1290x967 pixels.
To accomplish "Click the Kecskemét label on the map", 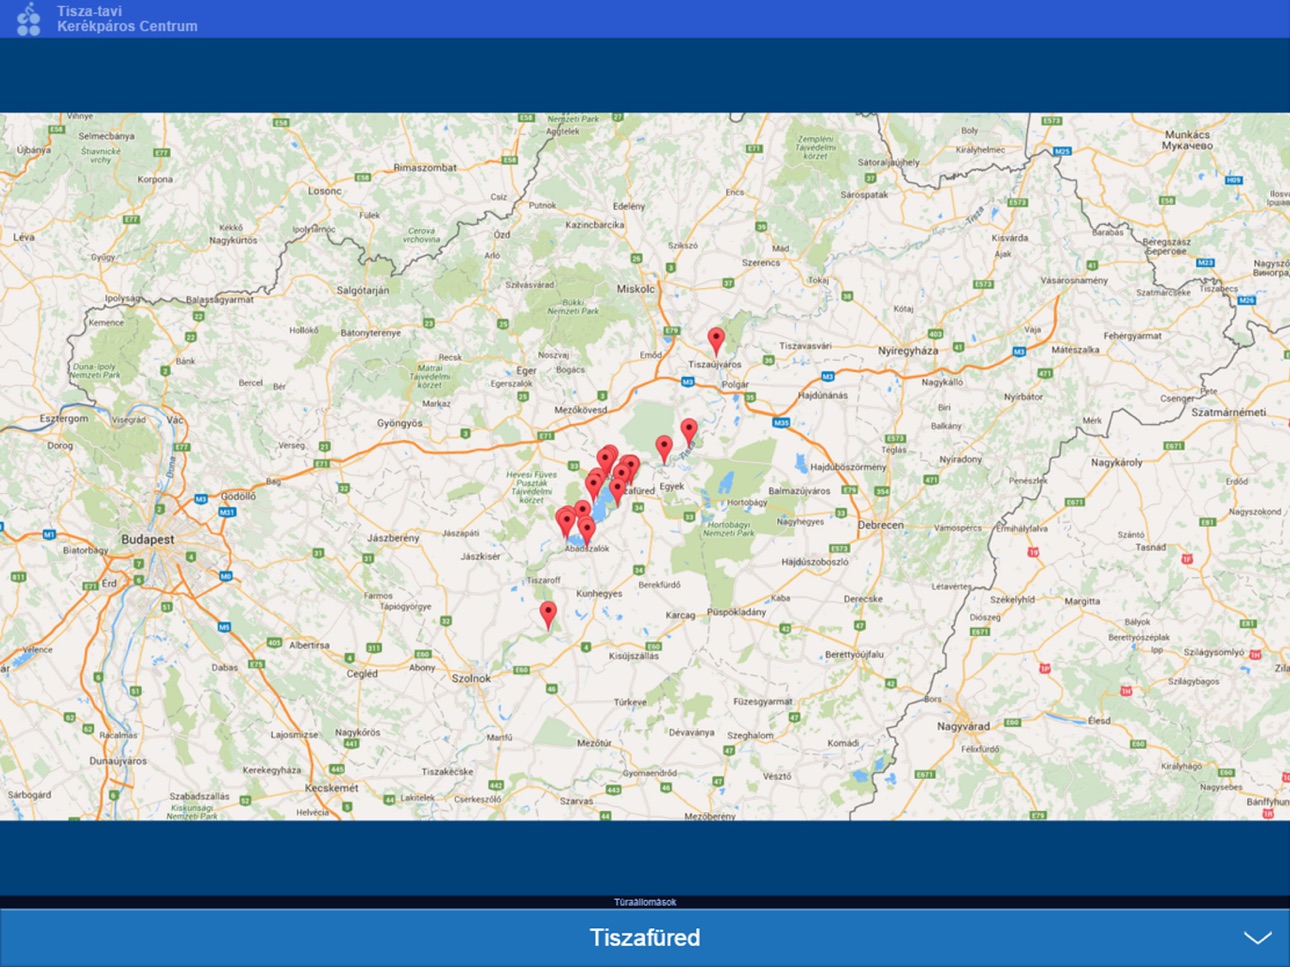I will [331, 788].
